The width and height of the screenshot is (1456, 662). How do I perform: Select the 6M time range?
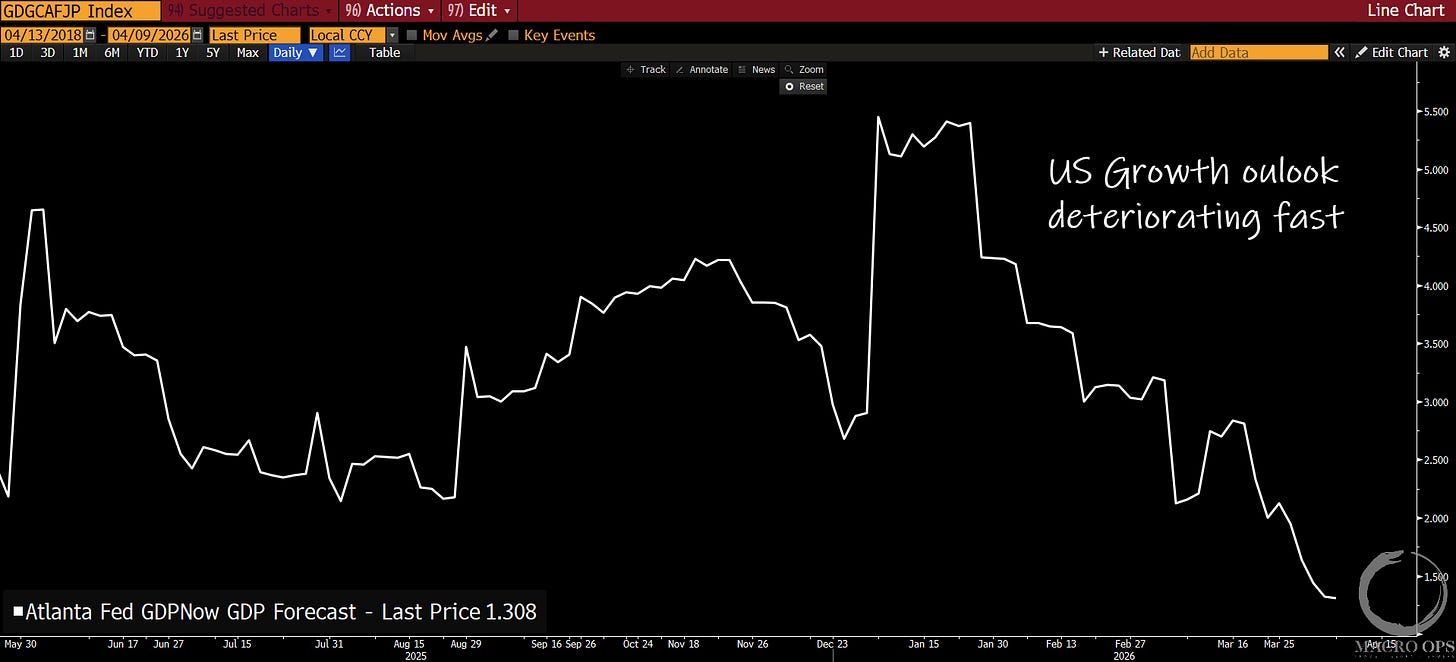[x=112, y=52]
